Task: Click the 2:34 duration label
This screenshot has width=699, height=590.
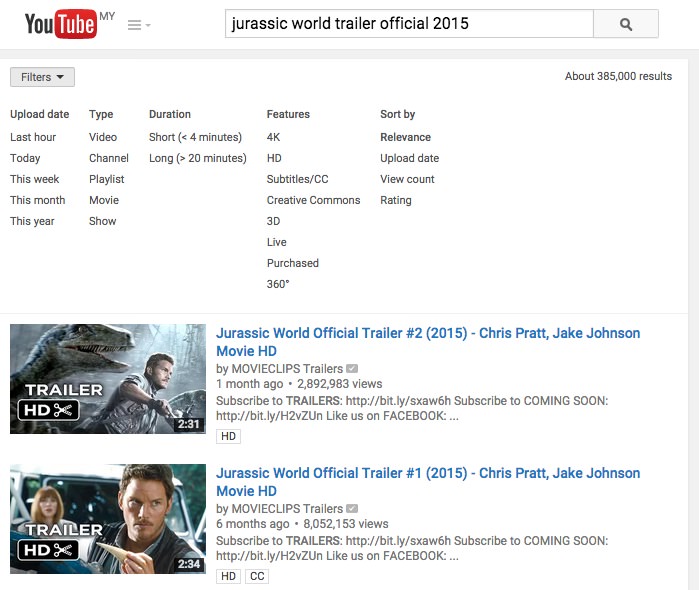Action: click(189, 564)
